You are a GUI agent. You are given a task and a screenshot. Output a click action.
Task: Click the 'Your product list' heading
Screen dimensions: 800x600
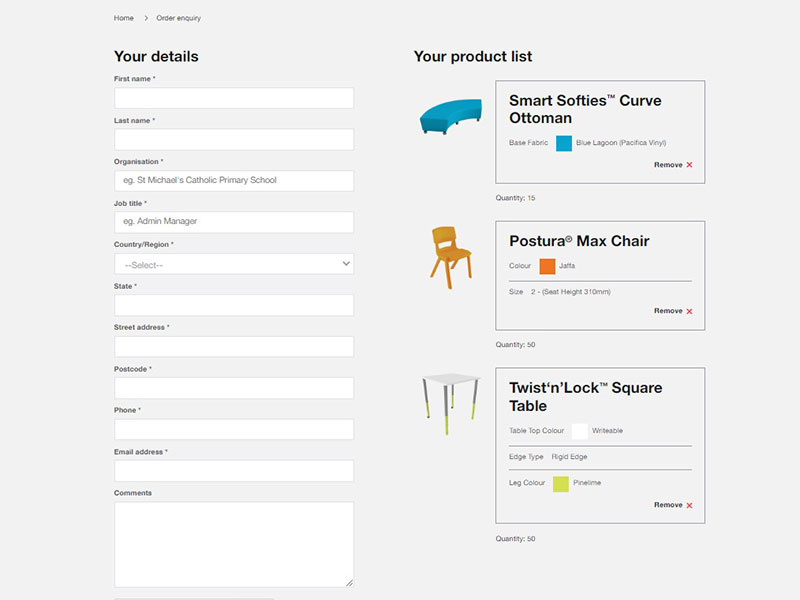(x=473, y=56)
